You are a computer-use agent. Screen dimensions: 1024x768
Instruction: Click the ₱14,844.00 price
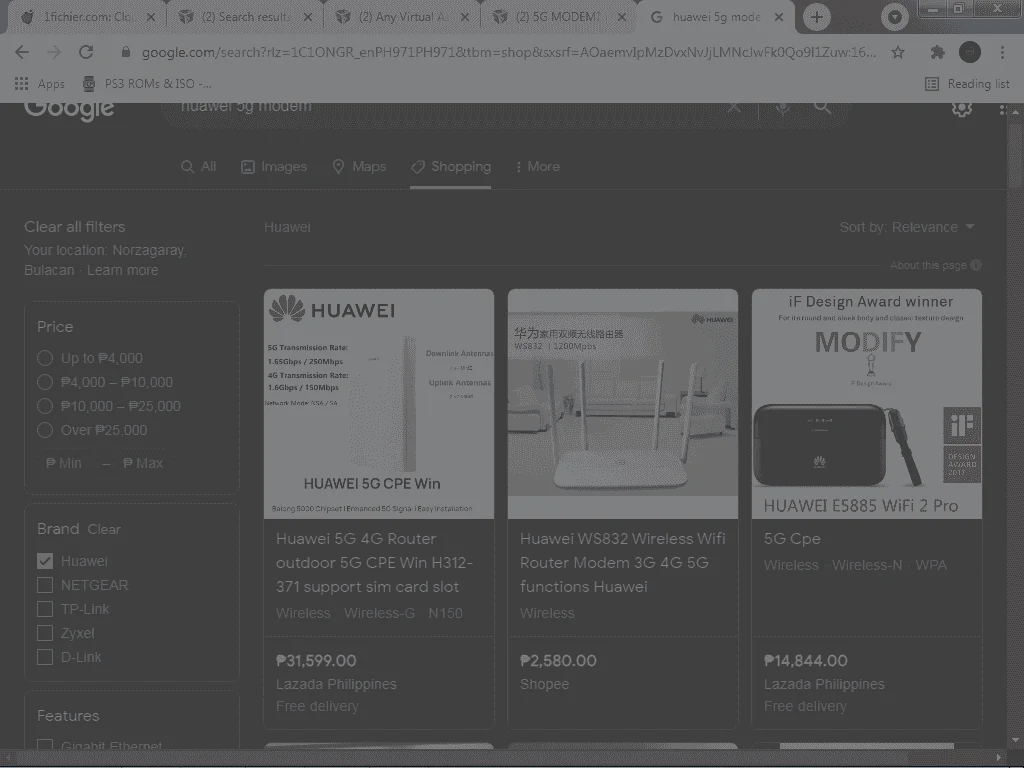click(806, 661)
